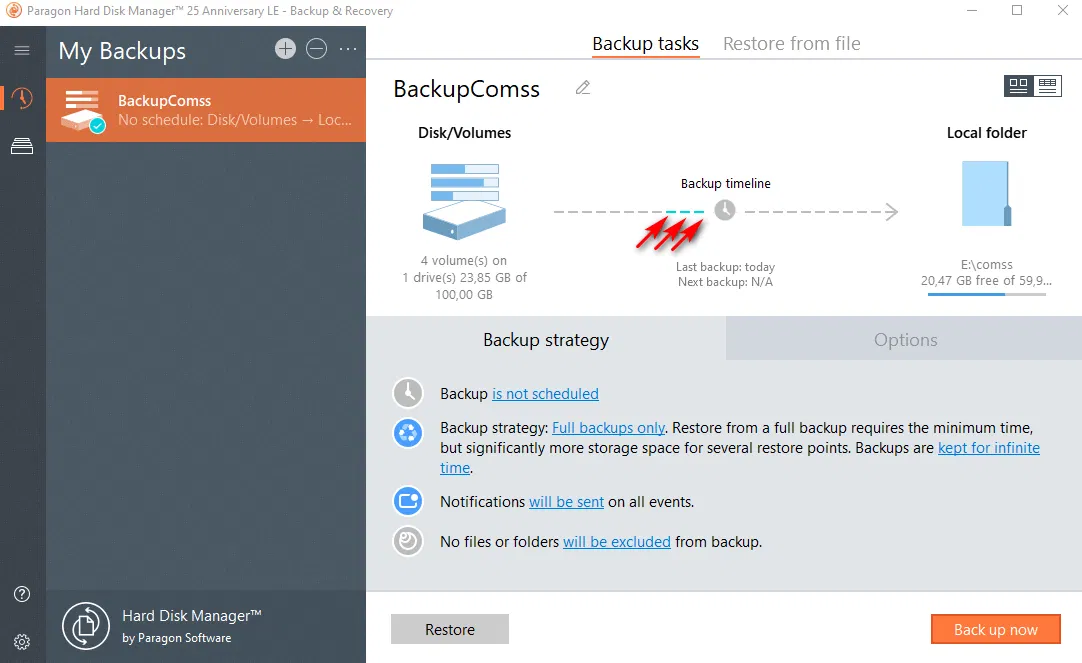This screenshot has width=1082, height=663.
Task: Click the Local folder destination icon
Action: coord(987,193)
